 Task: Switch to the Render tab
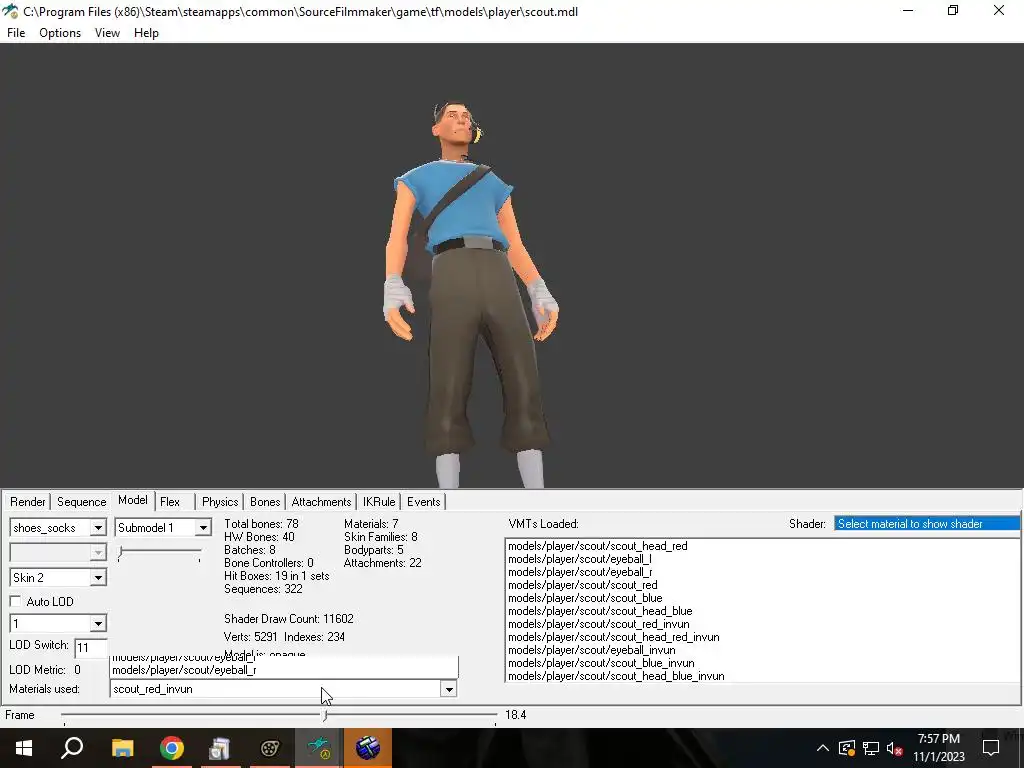(x=27, y=502)
